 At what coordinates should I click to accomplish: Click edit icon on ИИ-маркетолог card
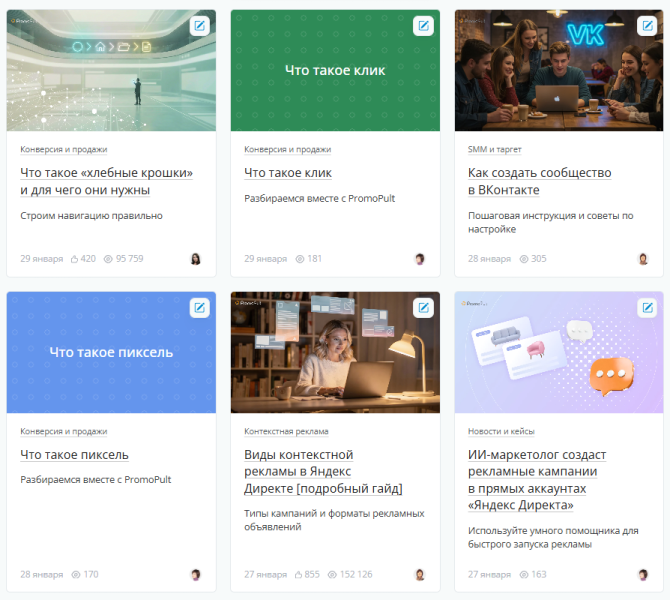(x=648, y=308)
